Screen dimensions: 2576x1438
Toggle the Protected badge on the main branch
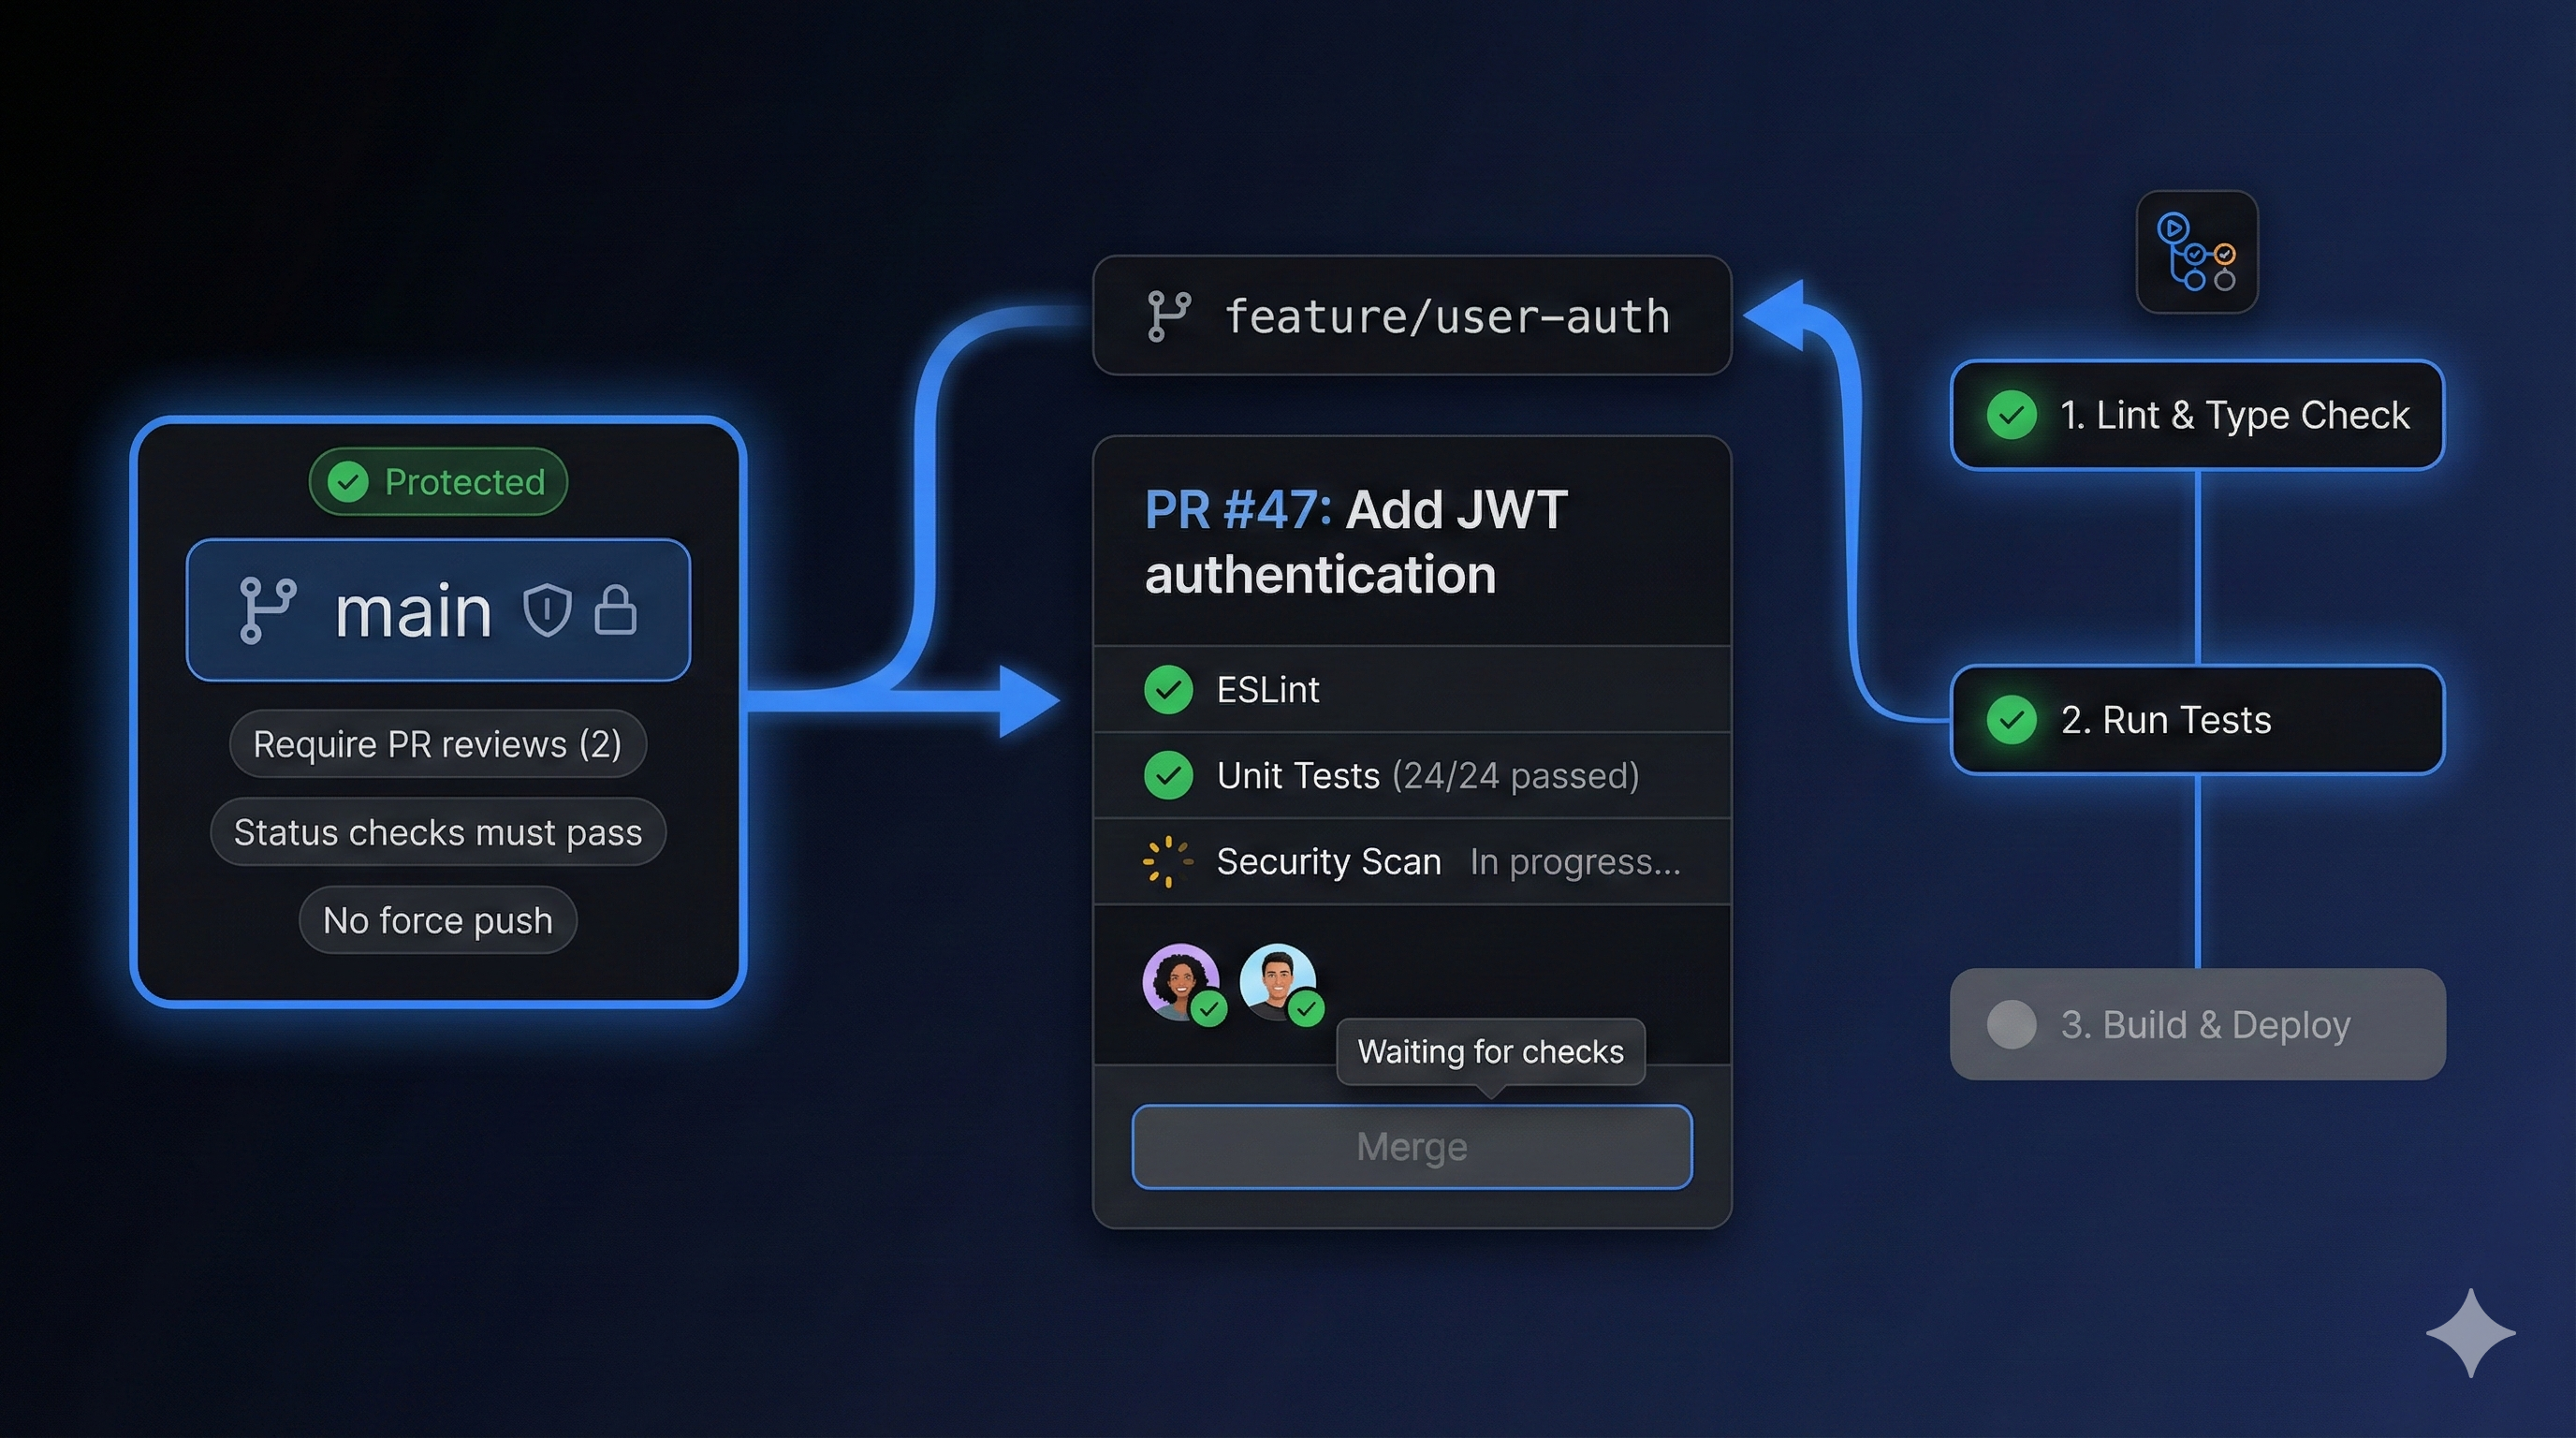[437, 481]
